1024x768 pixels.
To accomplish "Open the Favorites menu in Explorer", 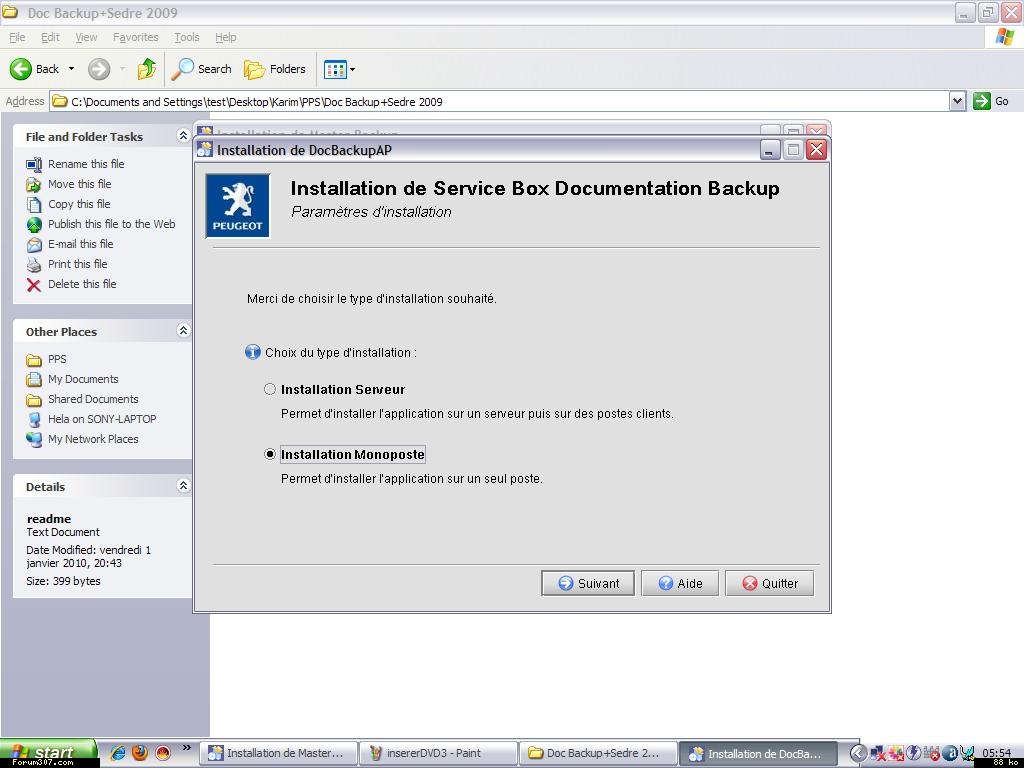I will (136, 37).
